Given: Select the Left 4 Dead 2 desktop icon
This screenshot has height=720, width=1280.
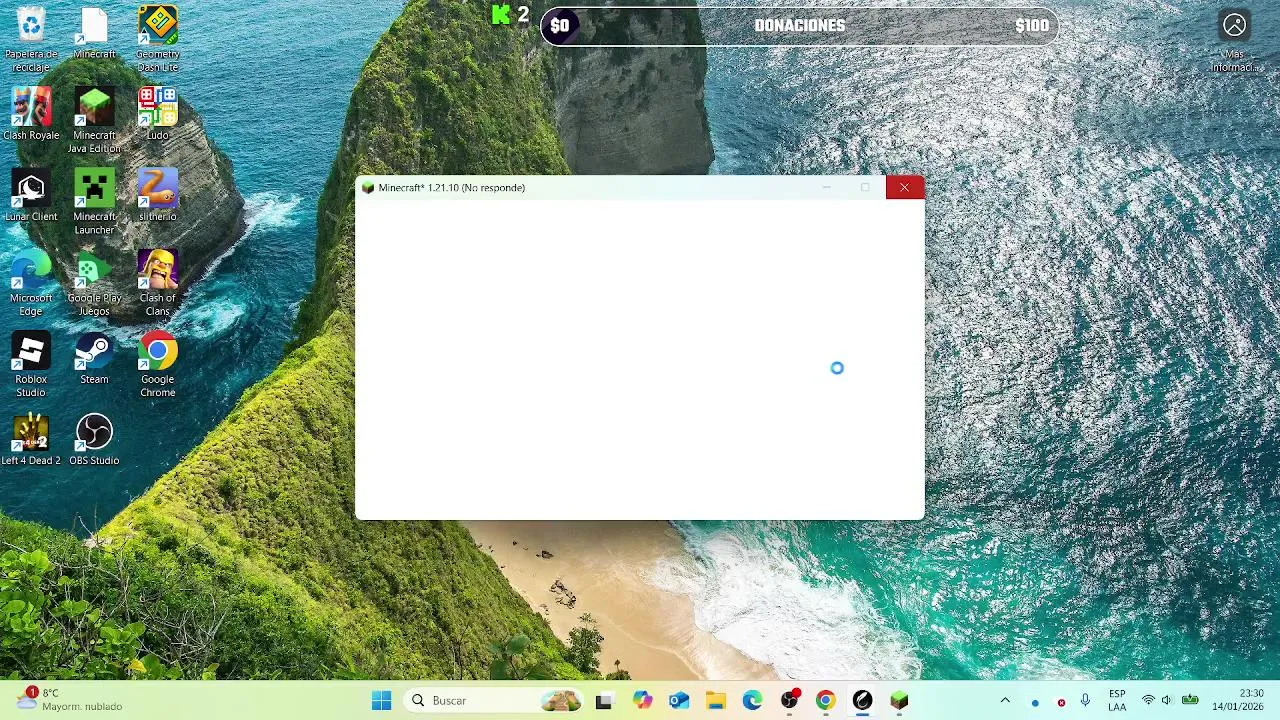Looking at the screenshot, I should pos(31,439).
